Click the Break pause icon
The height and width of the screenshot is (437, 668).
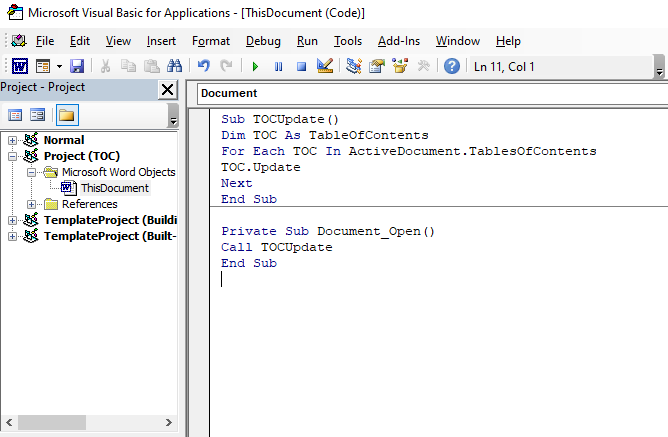pyautogui.click(x=278, y=66)
